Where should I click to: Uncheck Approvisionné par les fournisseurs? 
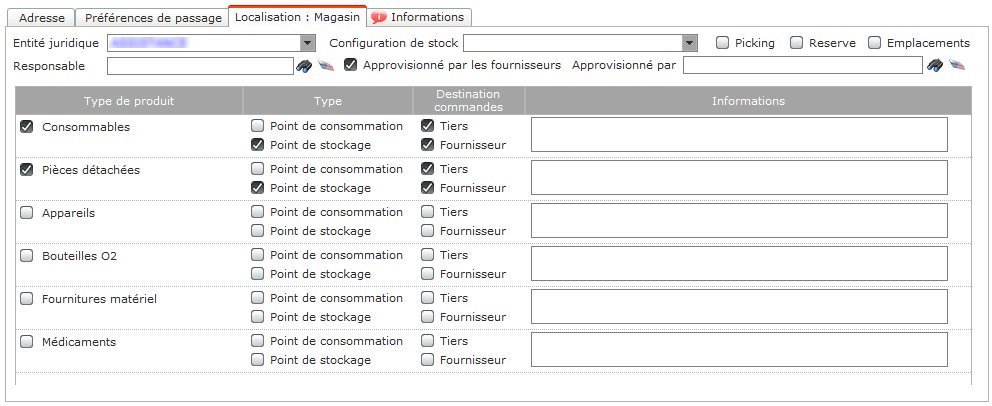coord(350,65)
